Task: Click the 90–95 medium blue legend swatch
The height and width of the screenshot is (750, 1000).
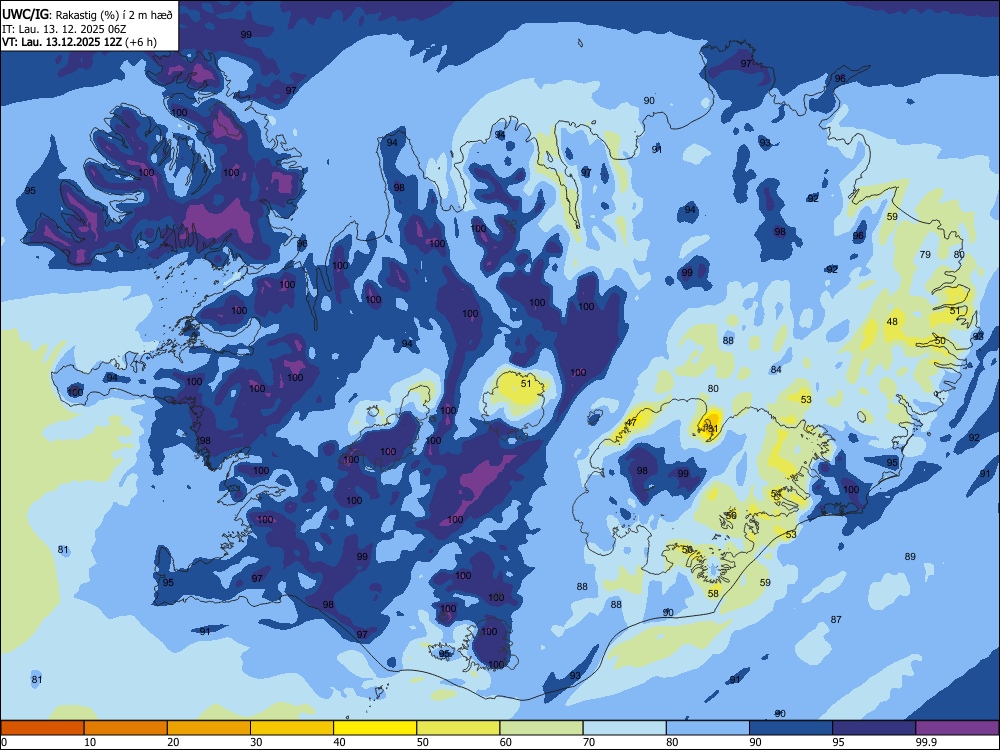Action: point(791,728)
